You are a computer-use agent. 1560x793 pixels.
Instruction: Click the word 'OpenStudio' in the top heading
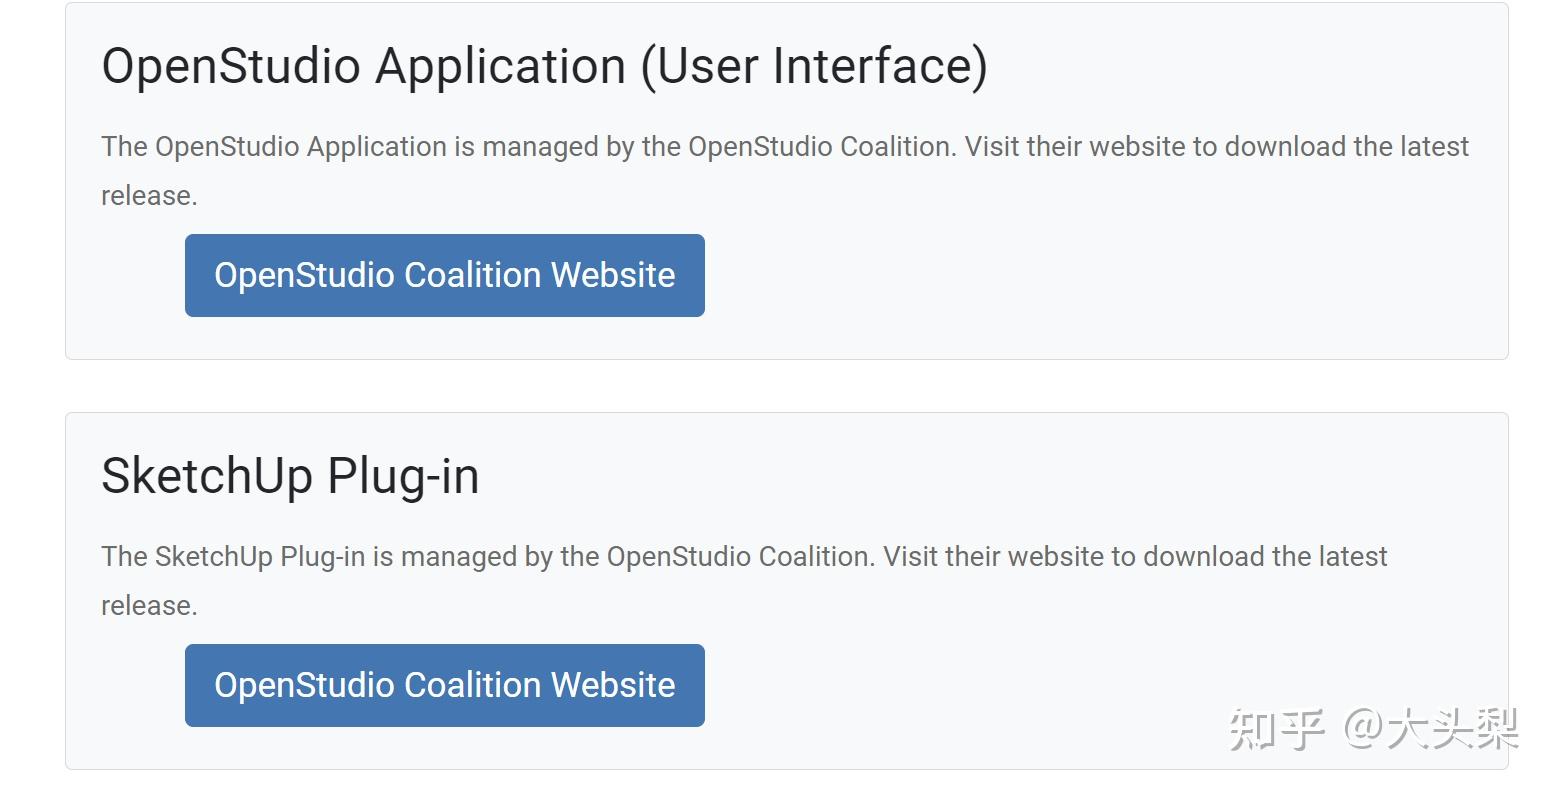click(x=231, y=66)
